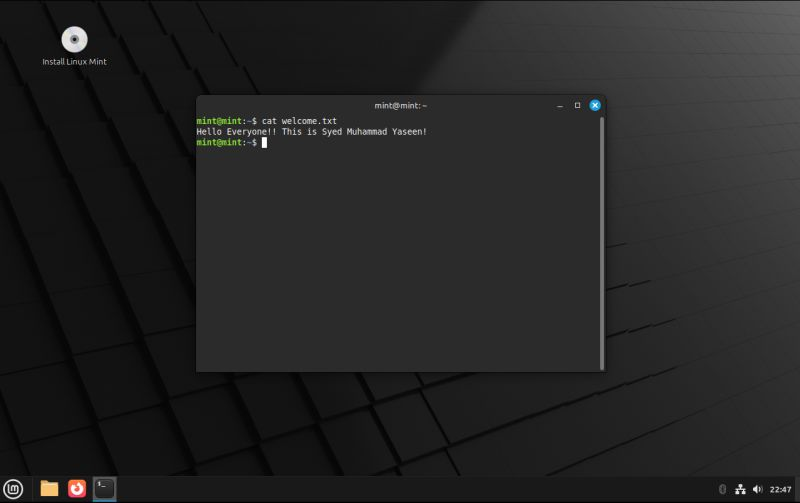Open the sound volume tray icon
The height and width of the screenshot is (503, 800).
(x=757, y=489)
